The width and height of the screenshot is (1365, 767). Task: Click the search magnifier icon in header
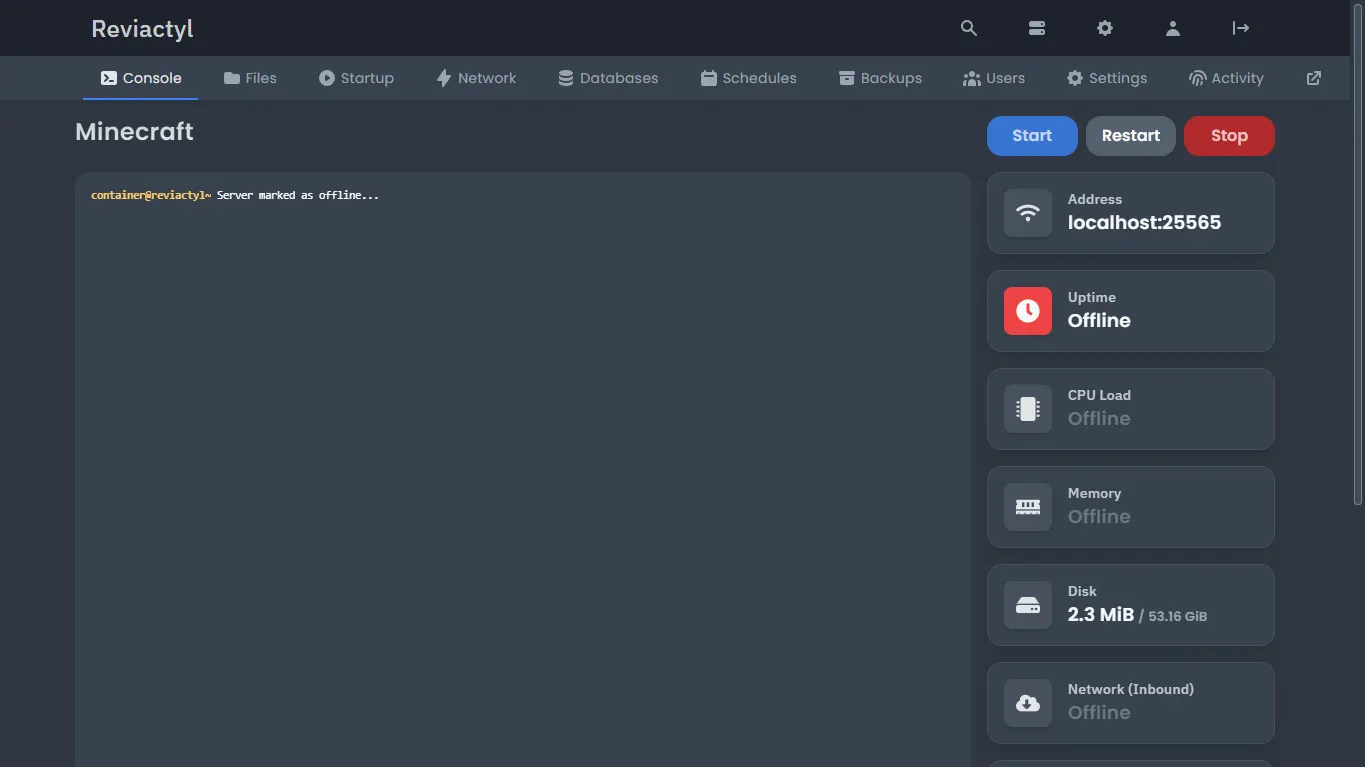968,28
